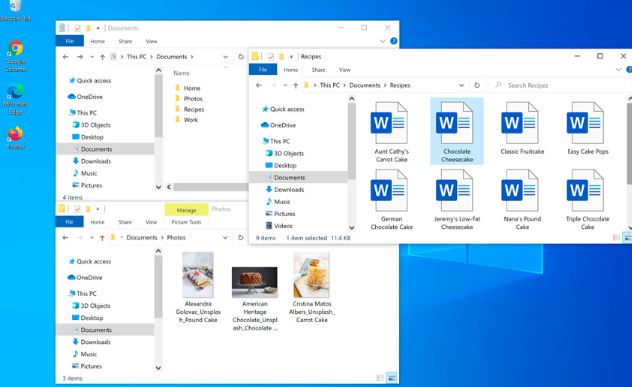The width and height of the screenshot is (632, 387).
Task: Click Back arrow in Recipes window
Action: pos(259,85)
